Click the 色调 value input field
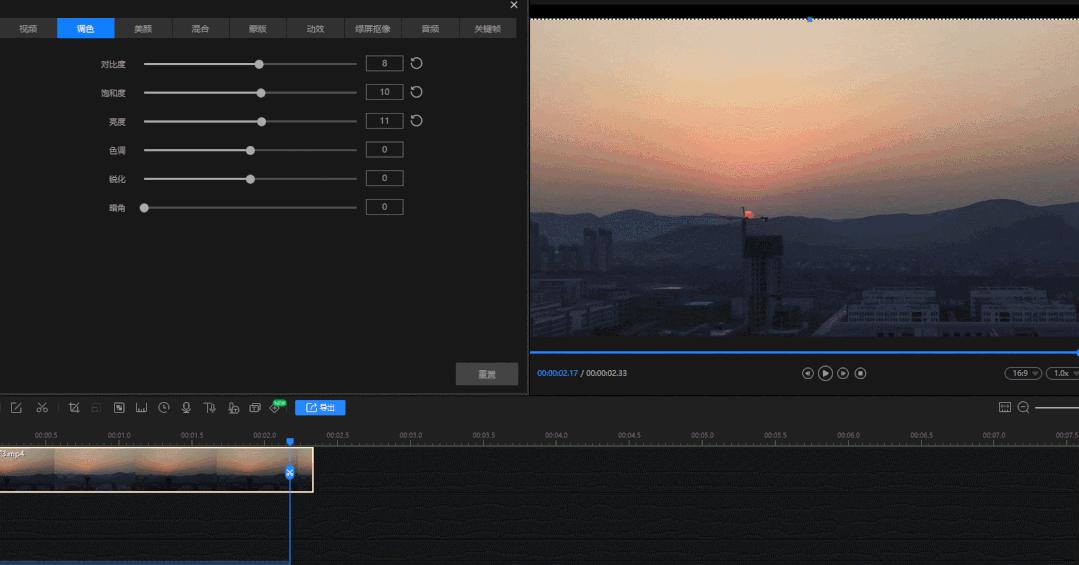This screenshot has width=1079, height=565. tap(384, 150)
